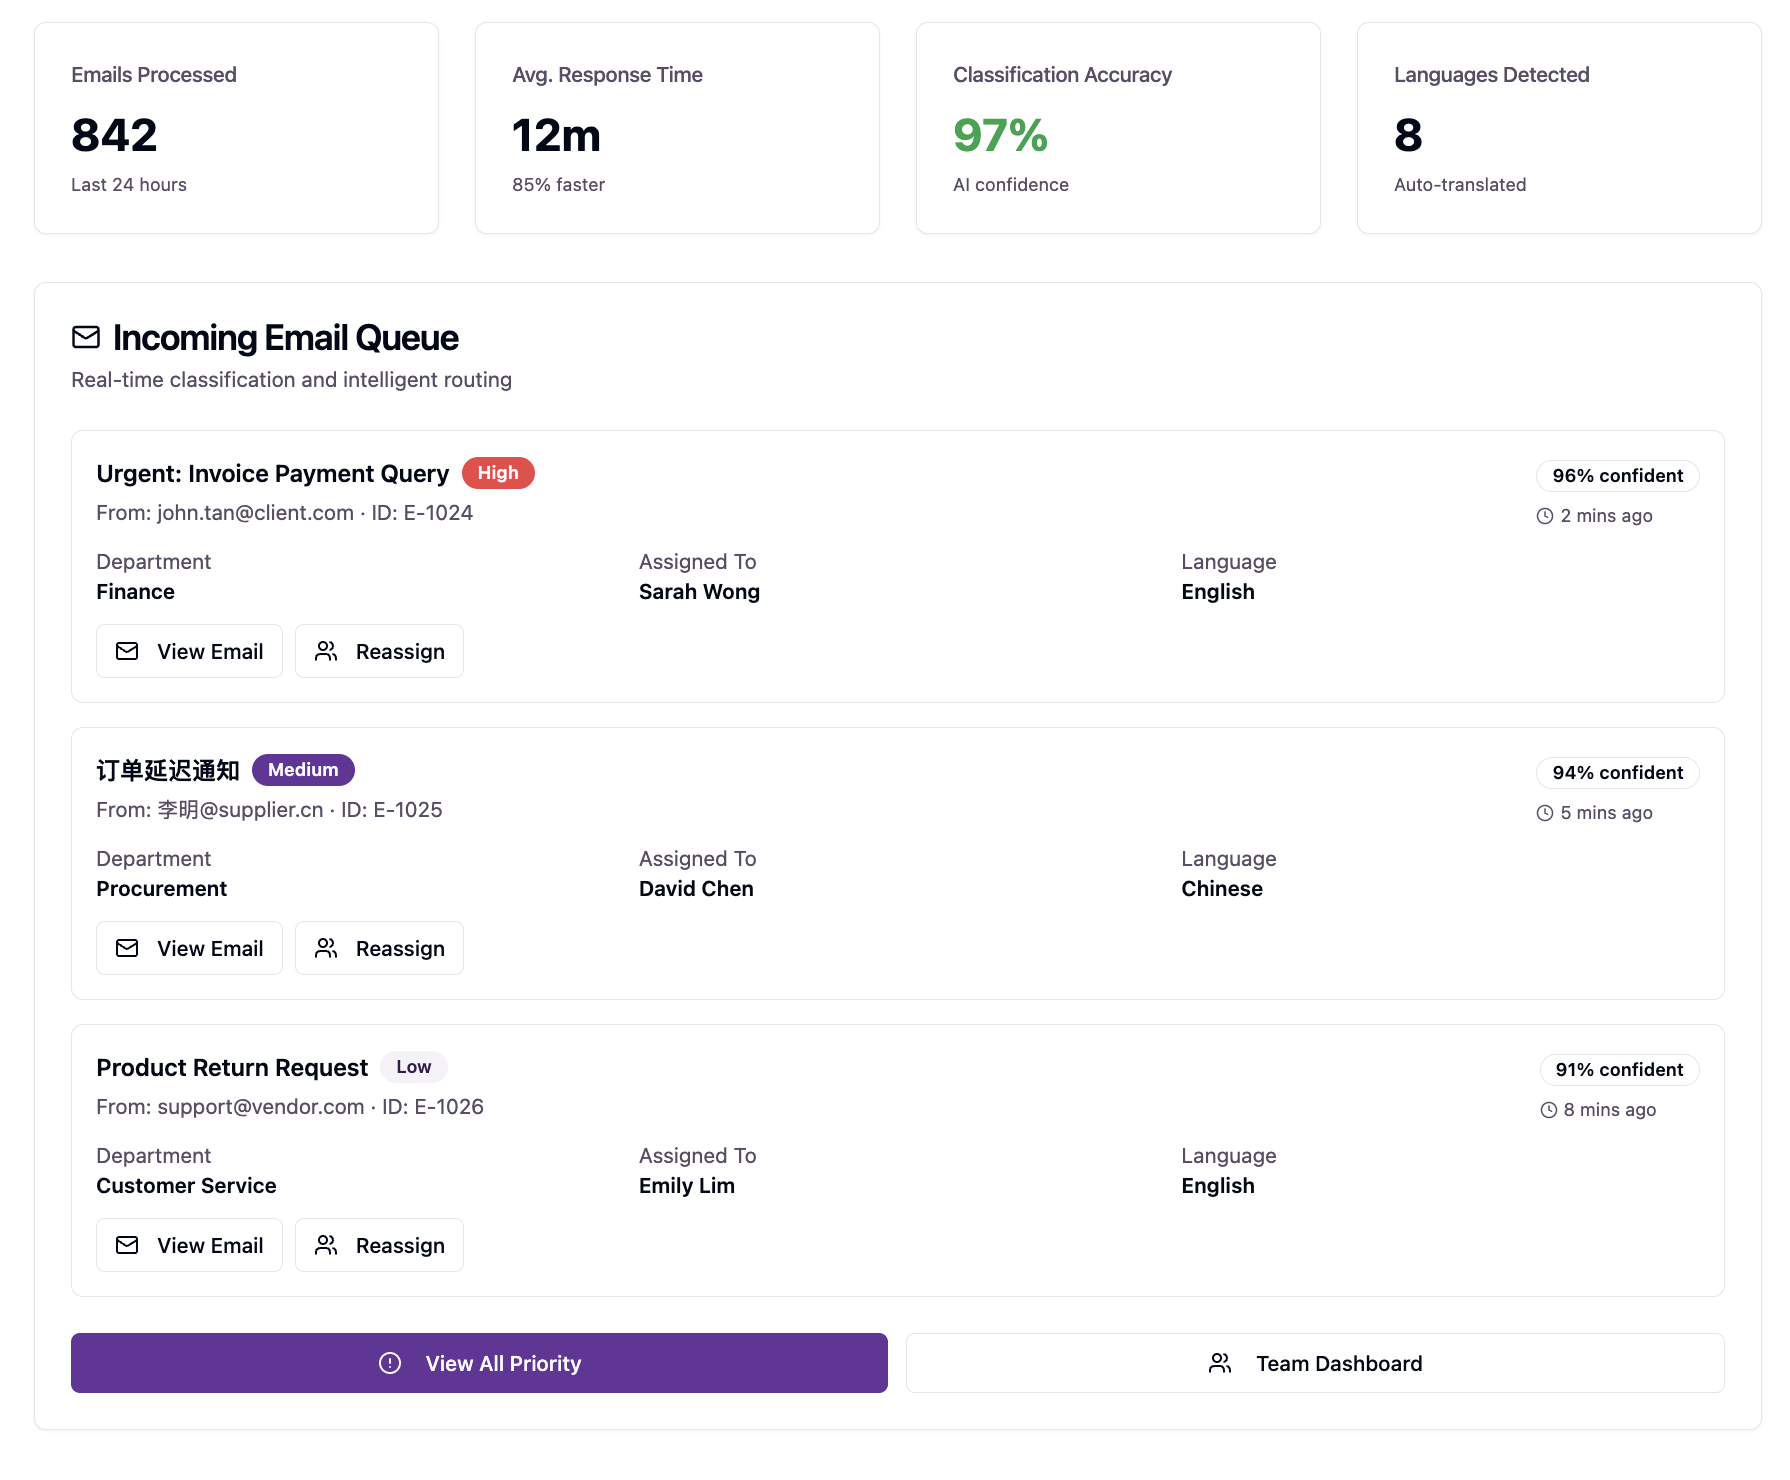The image size is (1790, 1480).
Task: Click the mail icon on Product Return Request's View Email
Action: pos(127,1245)
